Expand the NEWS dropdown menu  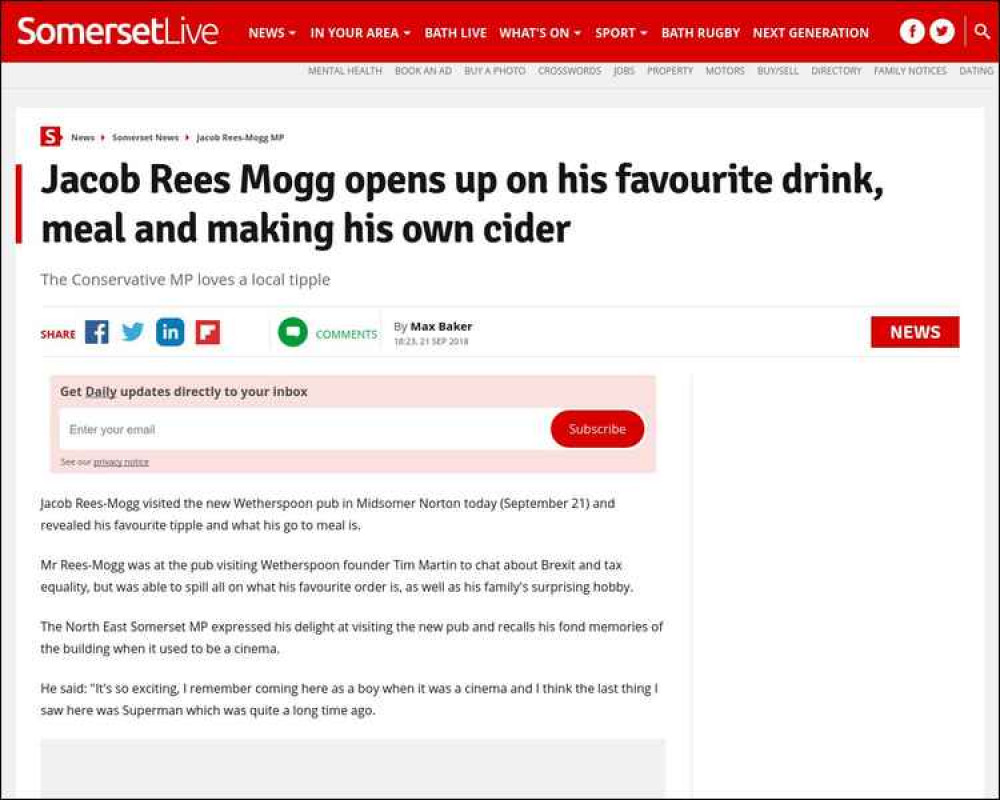click(272, 33)
